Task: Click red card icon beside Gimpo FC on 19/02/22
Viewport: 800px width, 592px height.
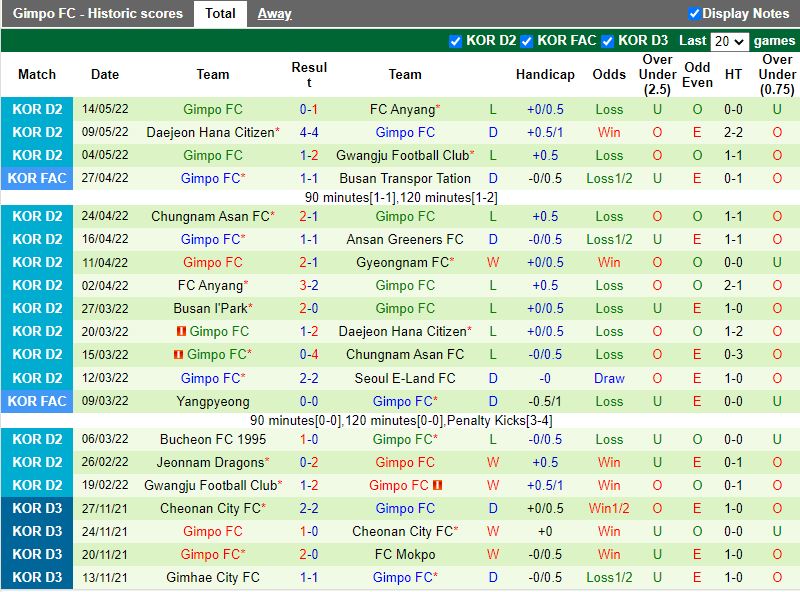Action: [438, 486]
